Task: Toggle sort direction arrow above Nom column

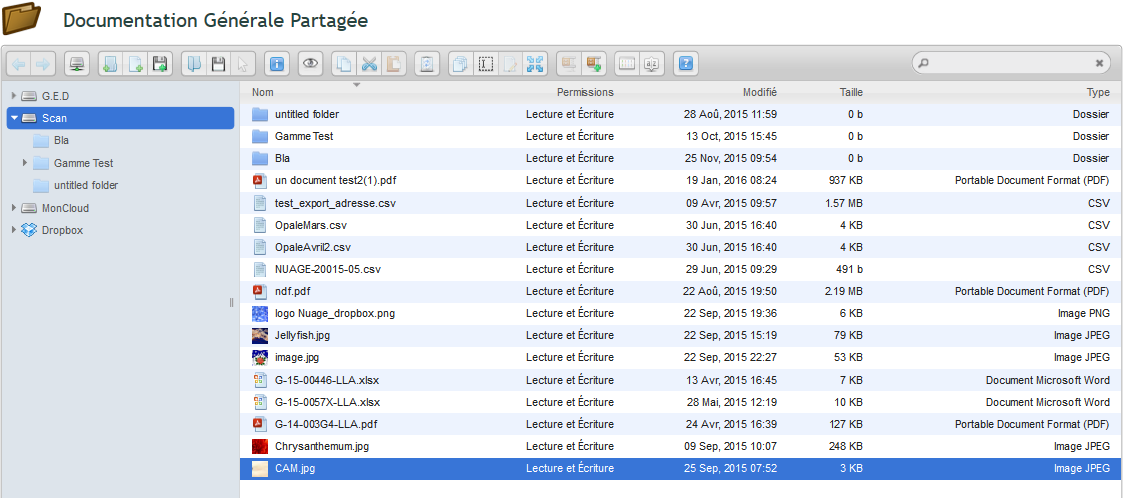Action: [355, 84]
